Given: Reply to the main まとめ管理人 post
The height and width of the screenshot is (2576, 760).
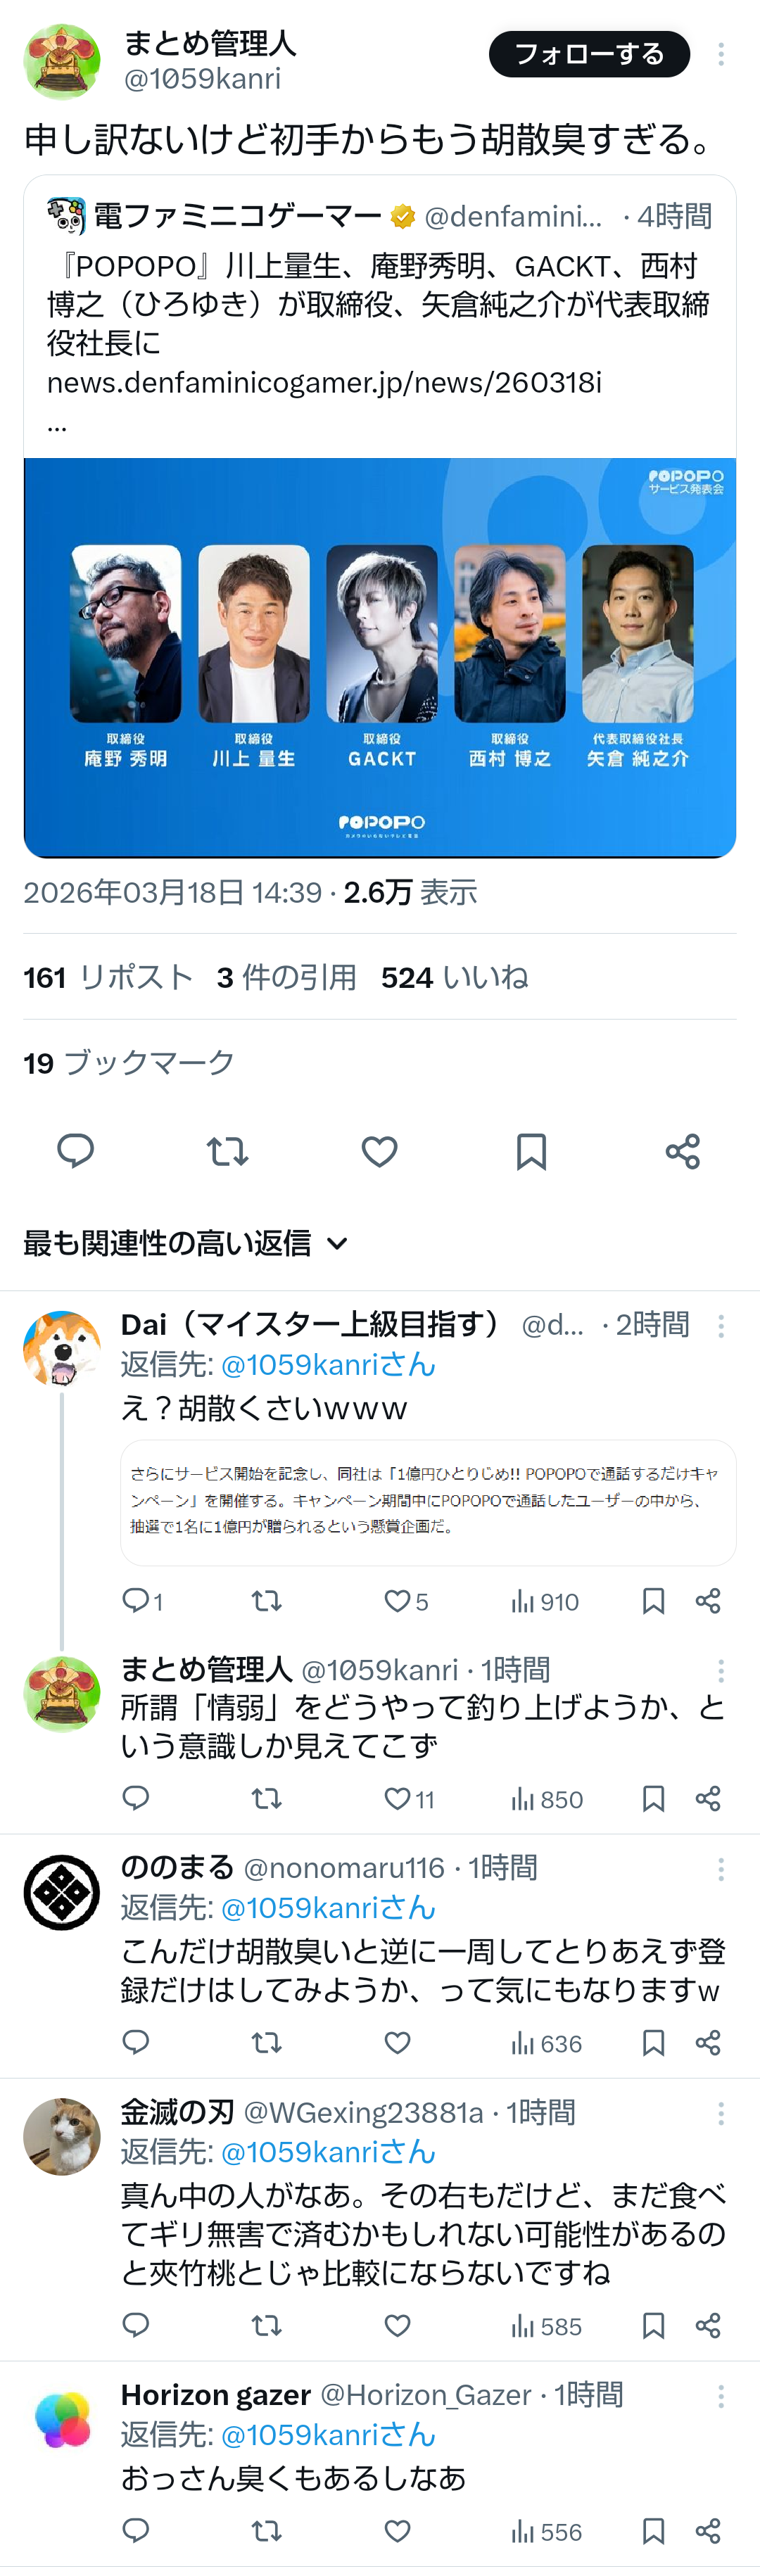Looking at the screenshot, I should [x=75, y=1151].
